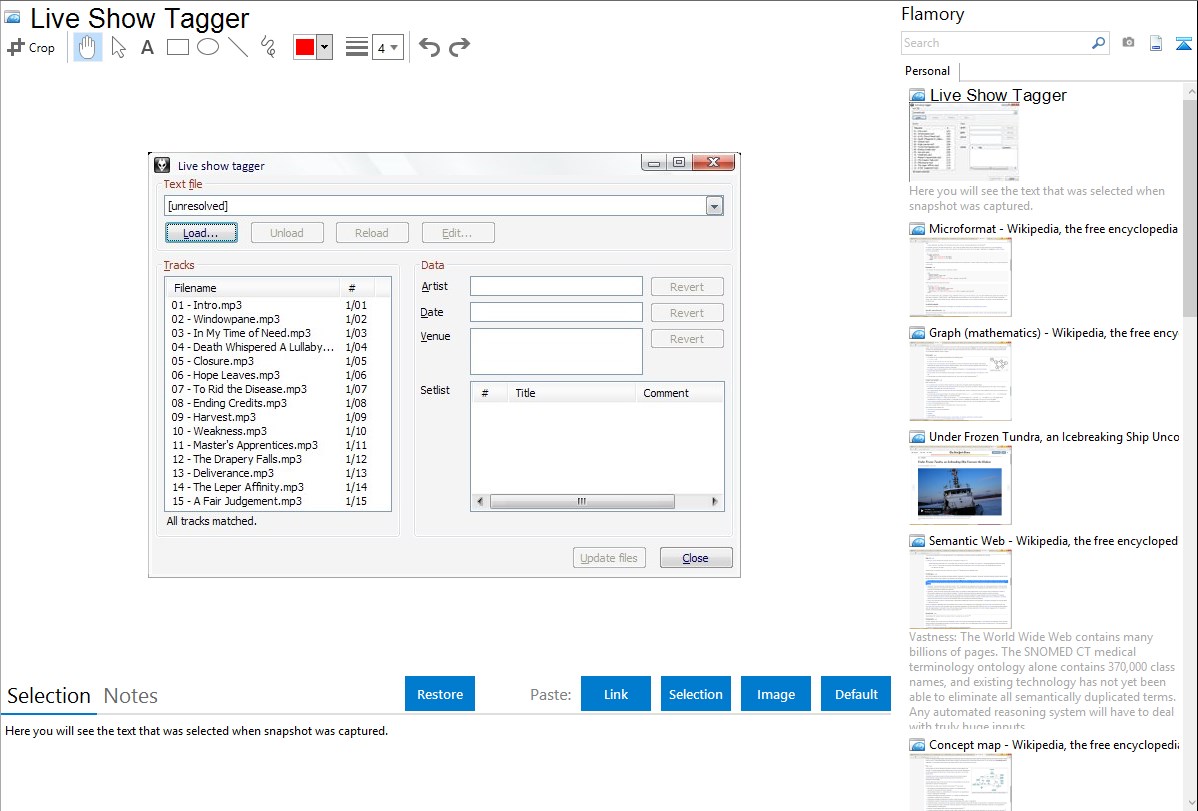Image resolution: width=1198 pixels, height=811 pixels.
Task: Choose the arrow pointer selection tool
Action: pos(119,47)
